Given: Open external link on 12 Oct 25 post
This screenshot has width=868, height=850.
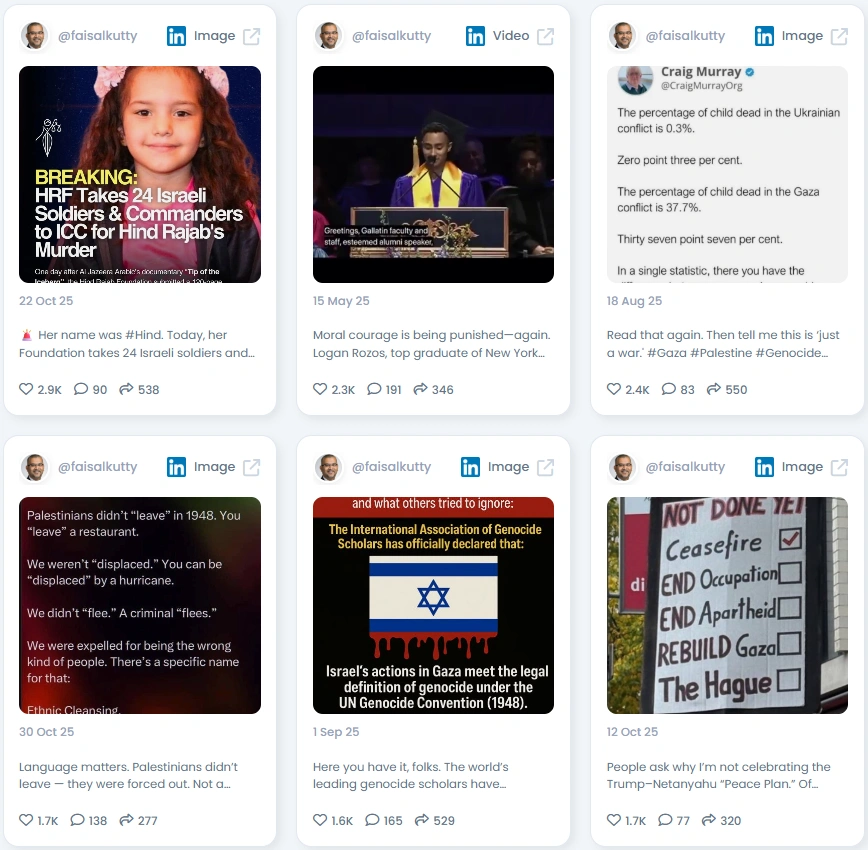Looking at the screenshot, I should 839,467.
